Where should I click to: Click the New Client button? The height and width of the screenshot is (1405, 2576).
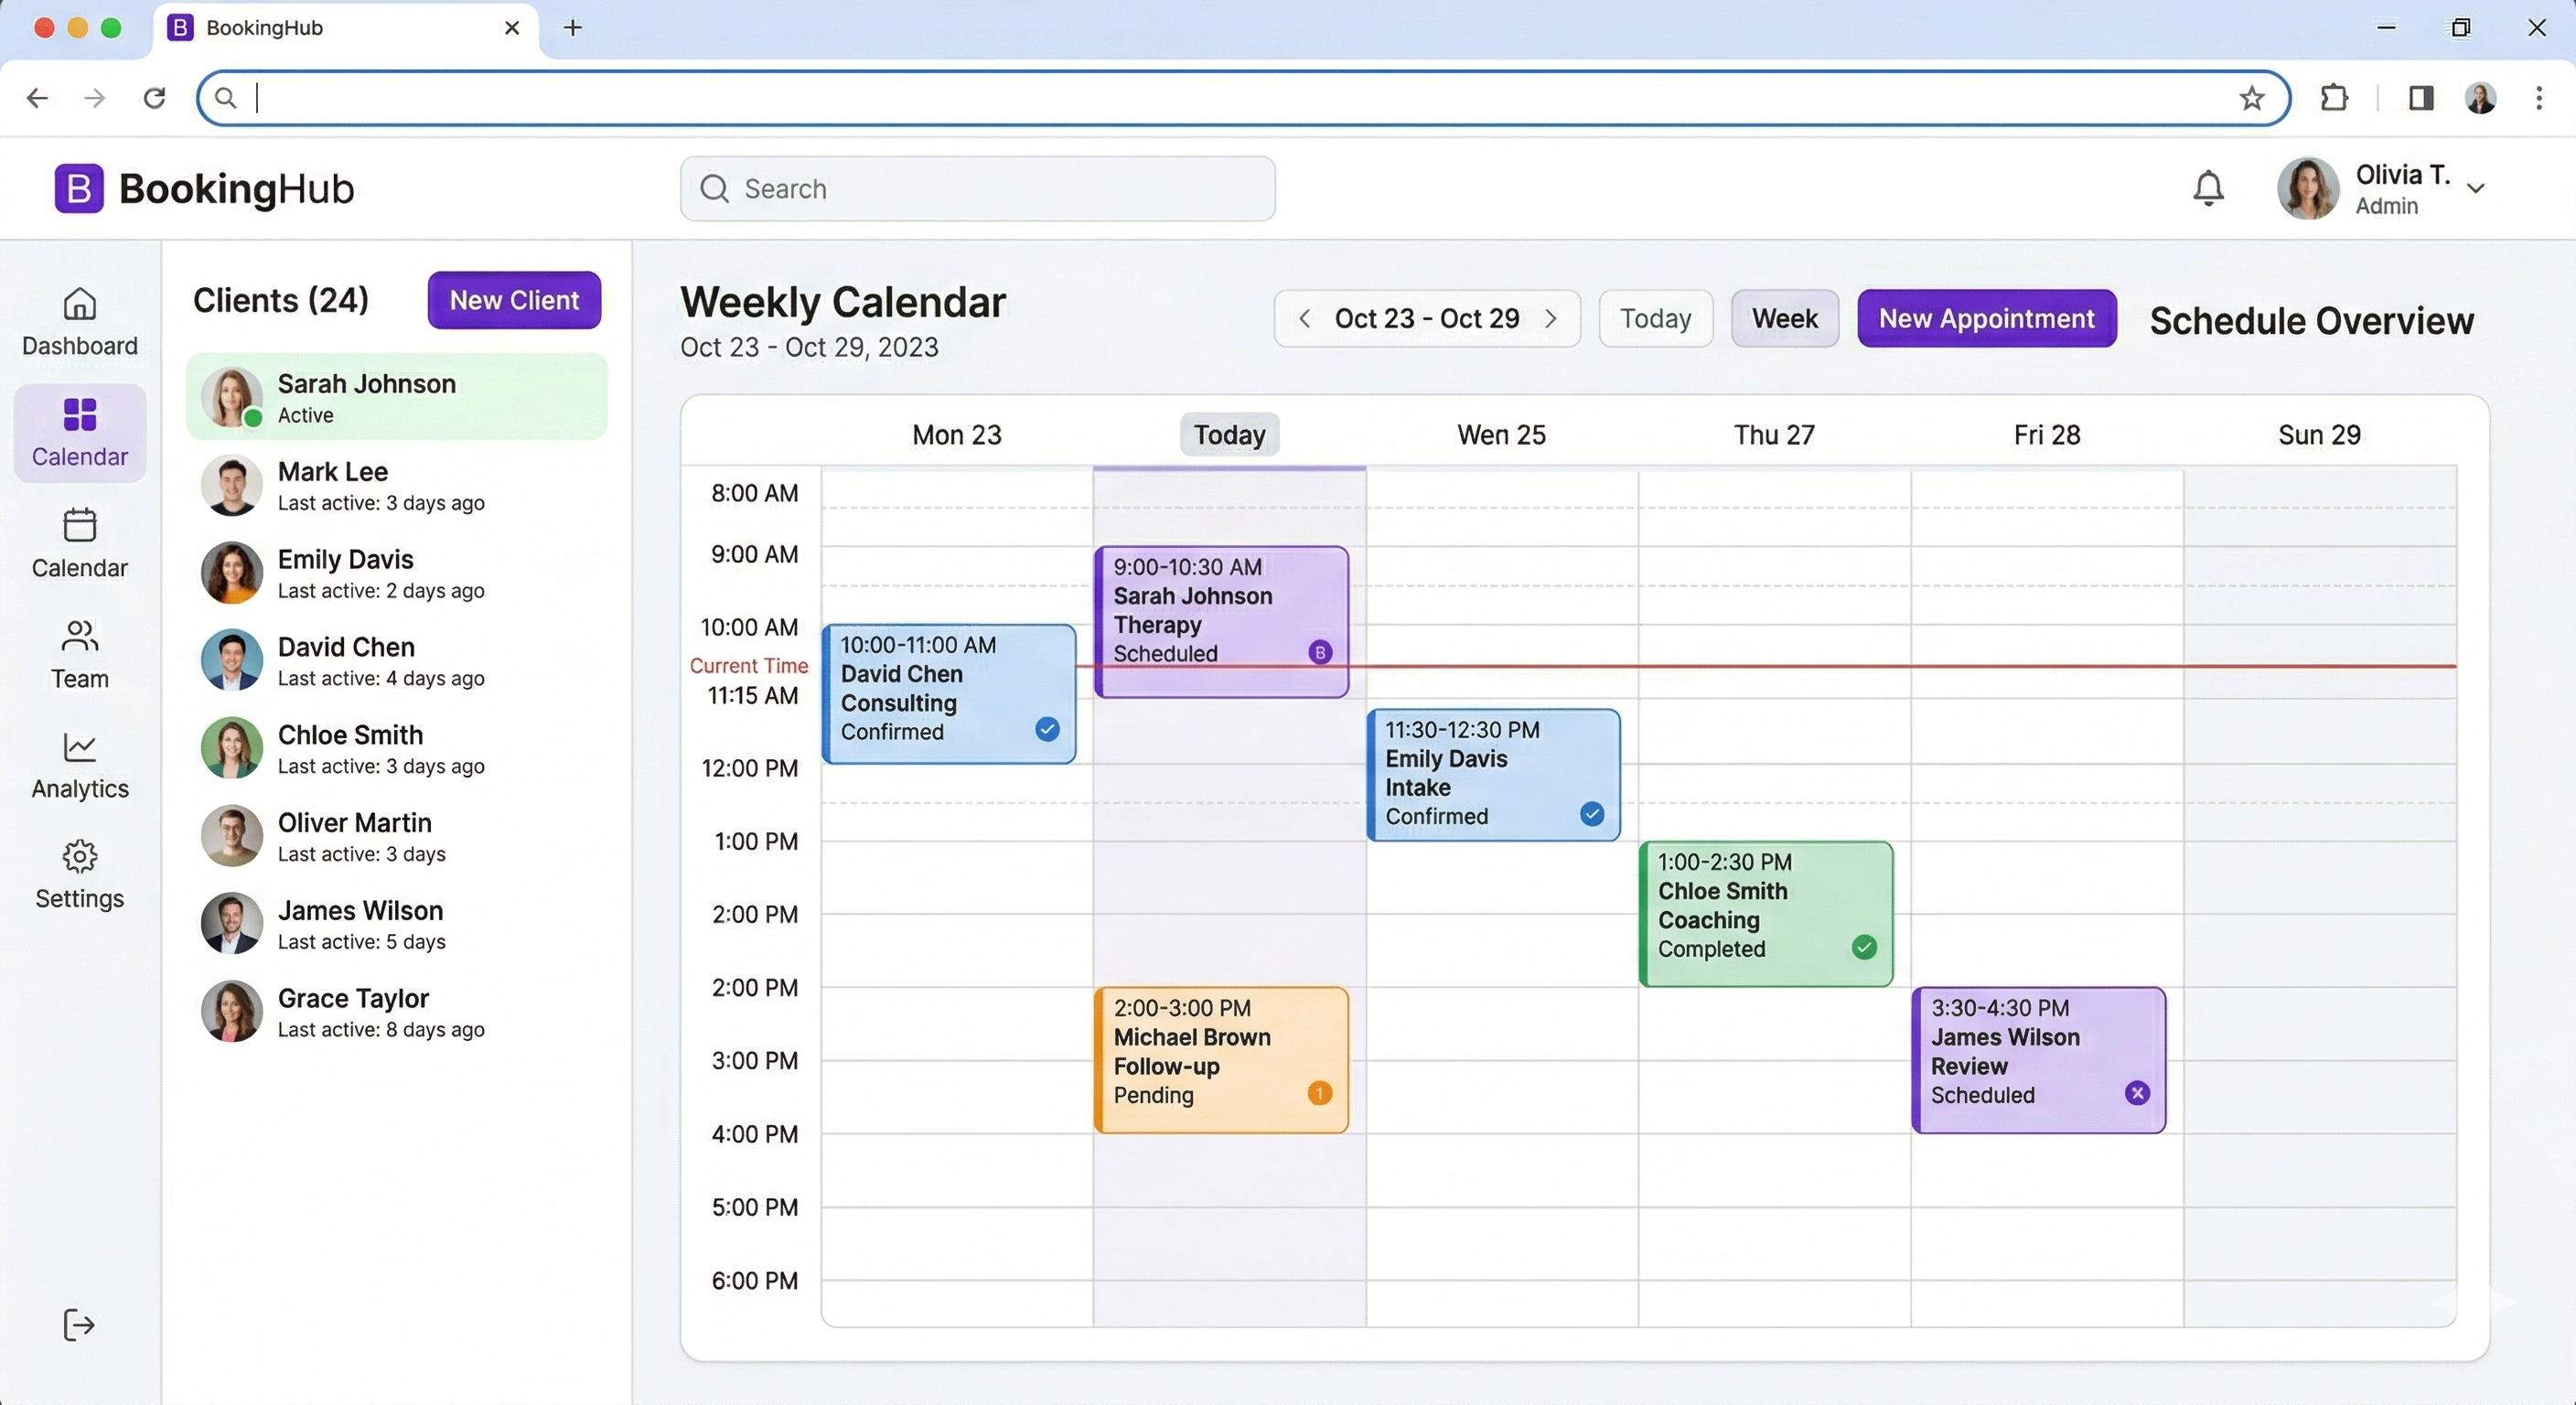pos(514,300)
